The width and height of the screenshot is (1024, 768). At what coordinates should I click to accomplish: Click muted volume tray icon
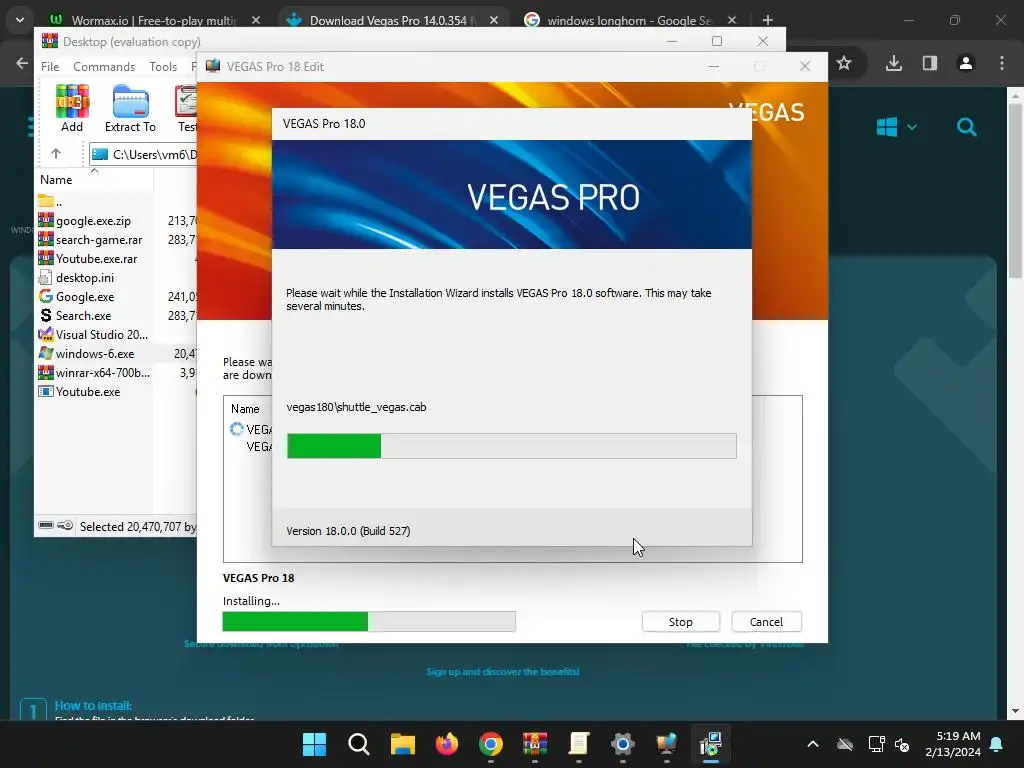(902, 744)
